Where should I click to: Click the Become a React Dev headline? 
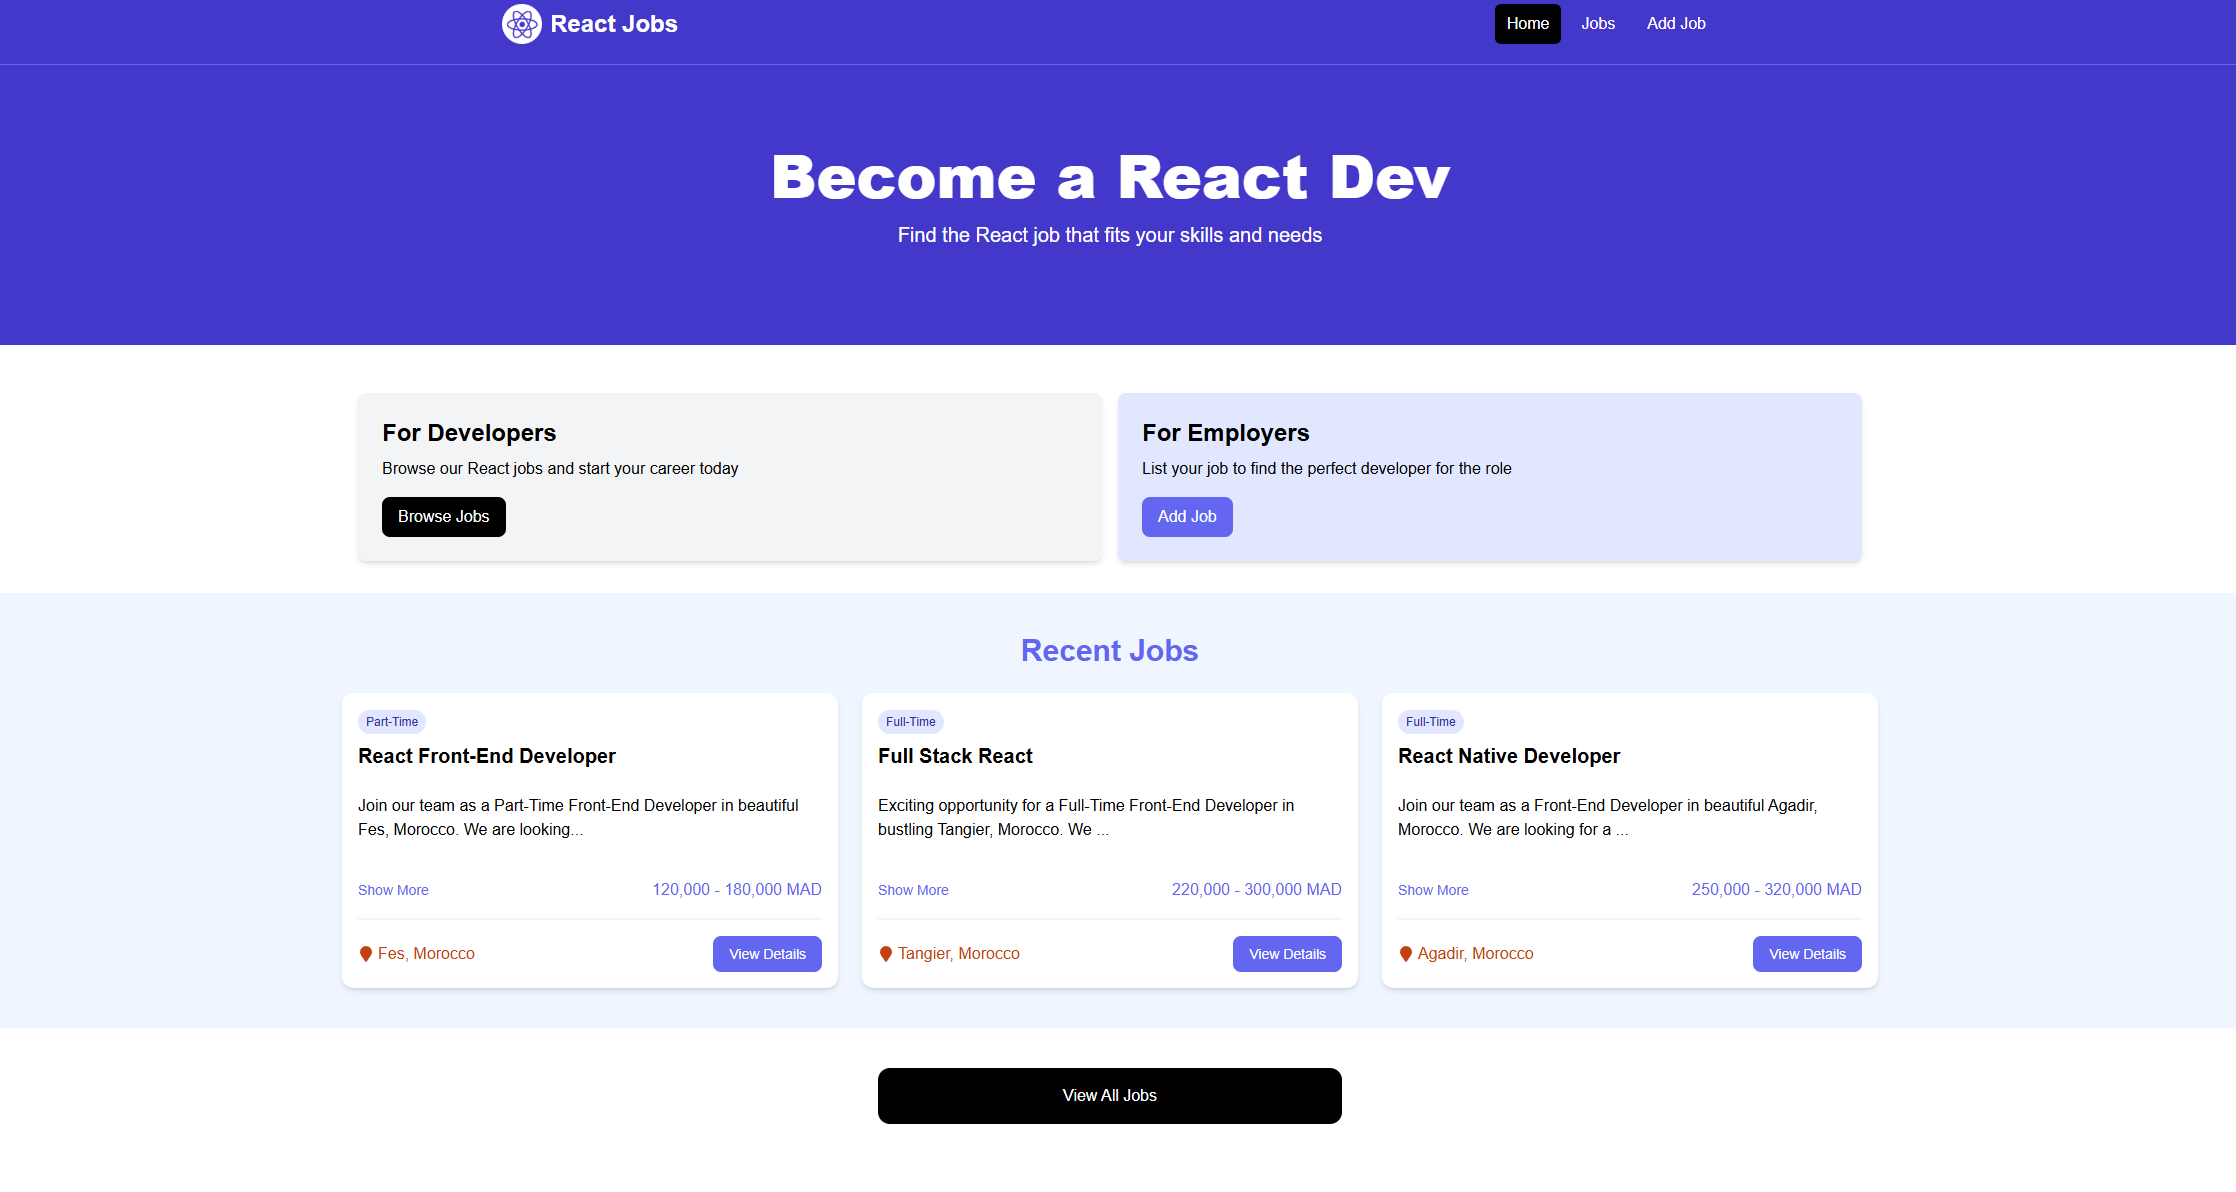point(1110,178)
